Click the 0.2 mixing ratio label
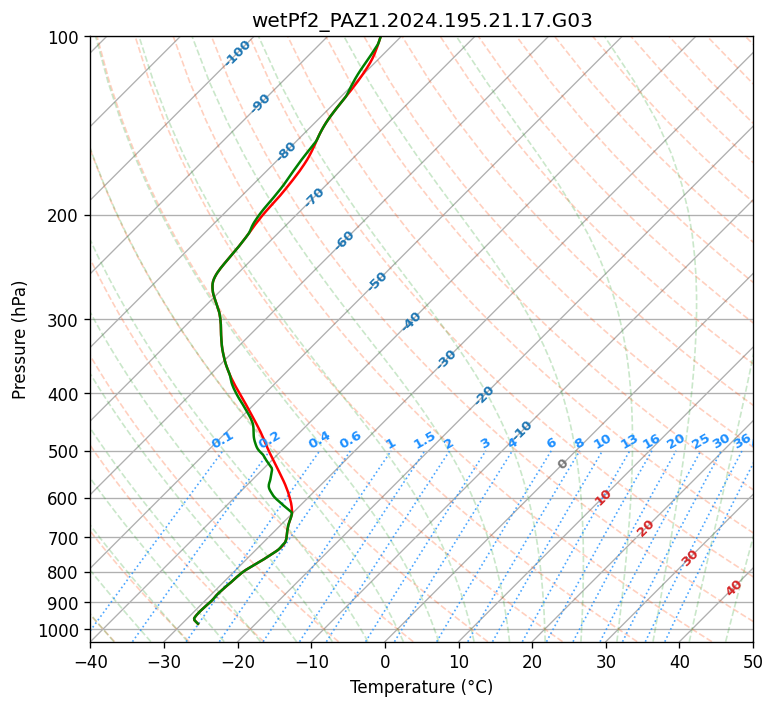The image size is (775, 708). point(269,440)
